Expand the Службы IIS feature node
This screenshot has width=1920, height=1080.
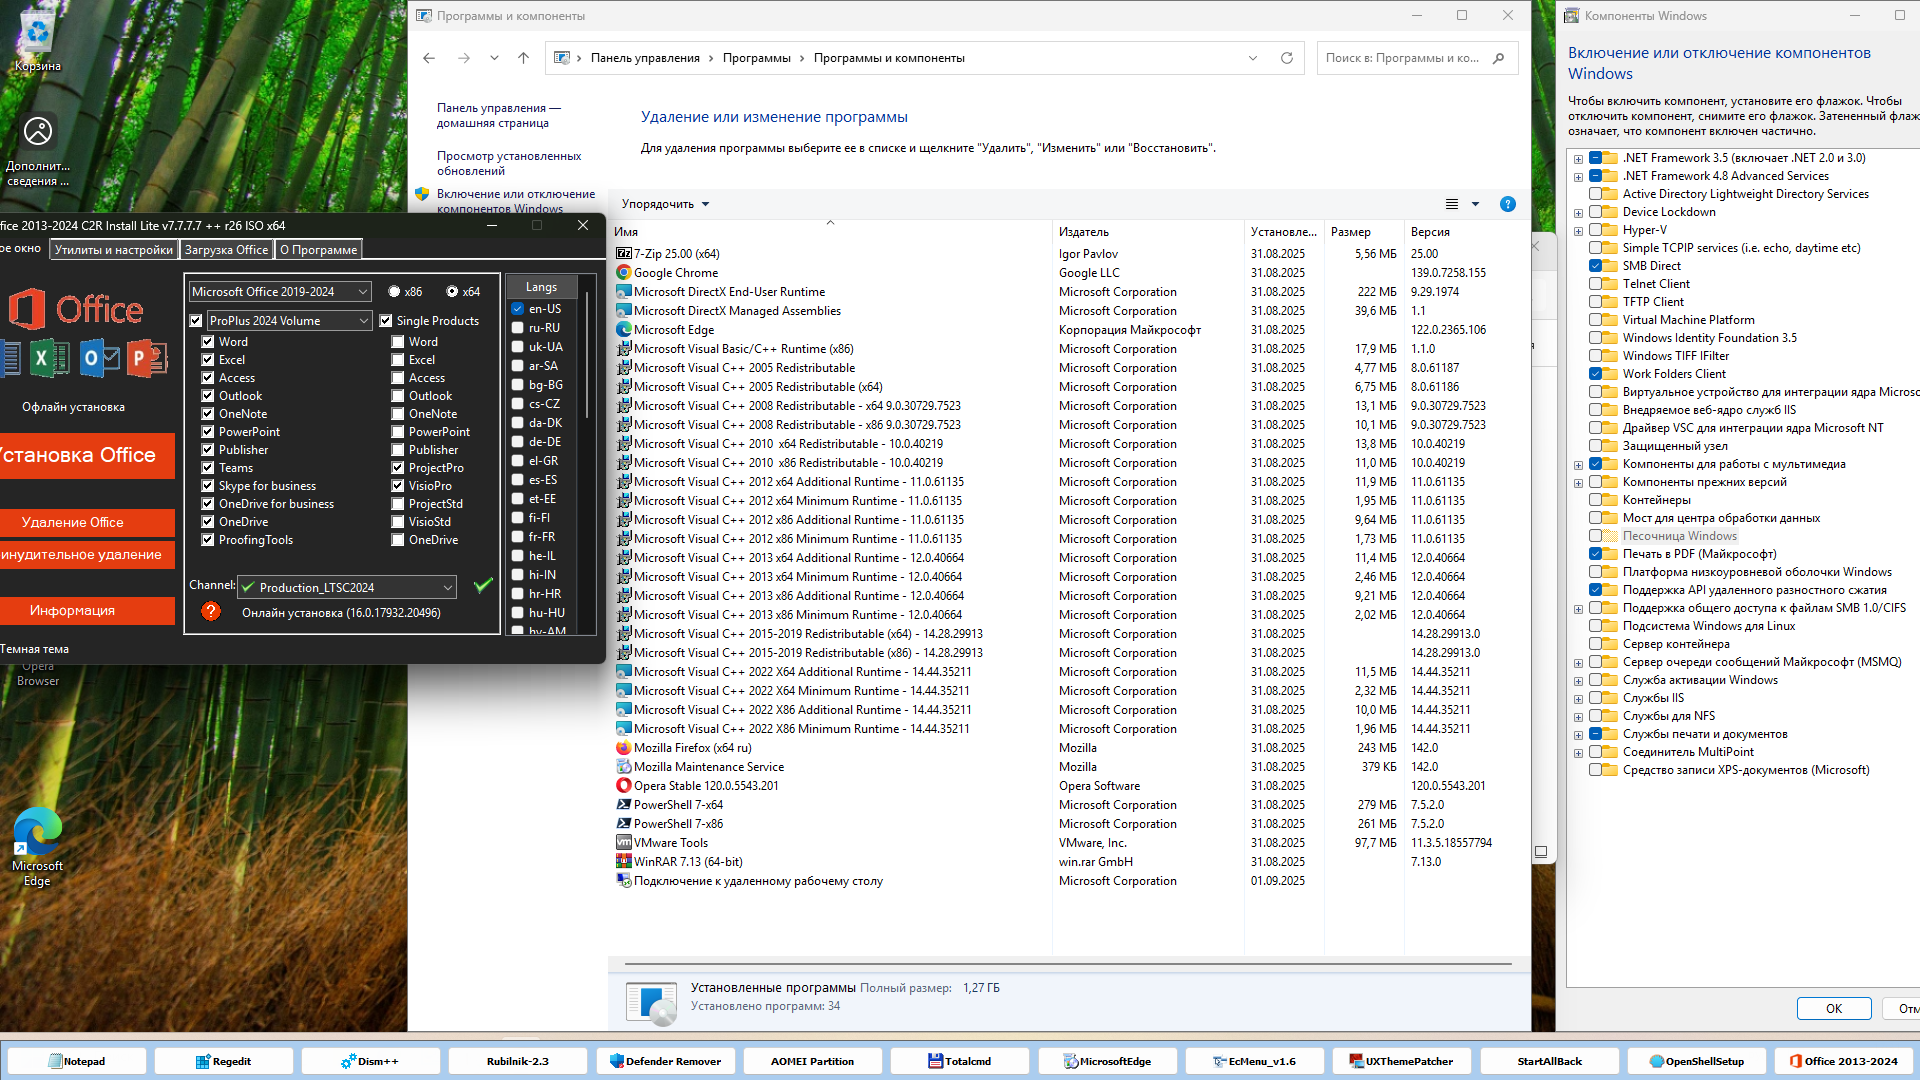pos(1578,699)
